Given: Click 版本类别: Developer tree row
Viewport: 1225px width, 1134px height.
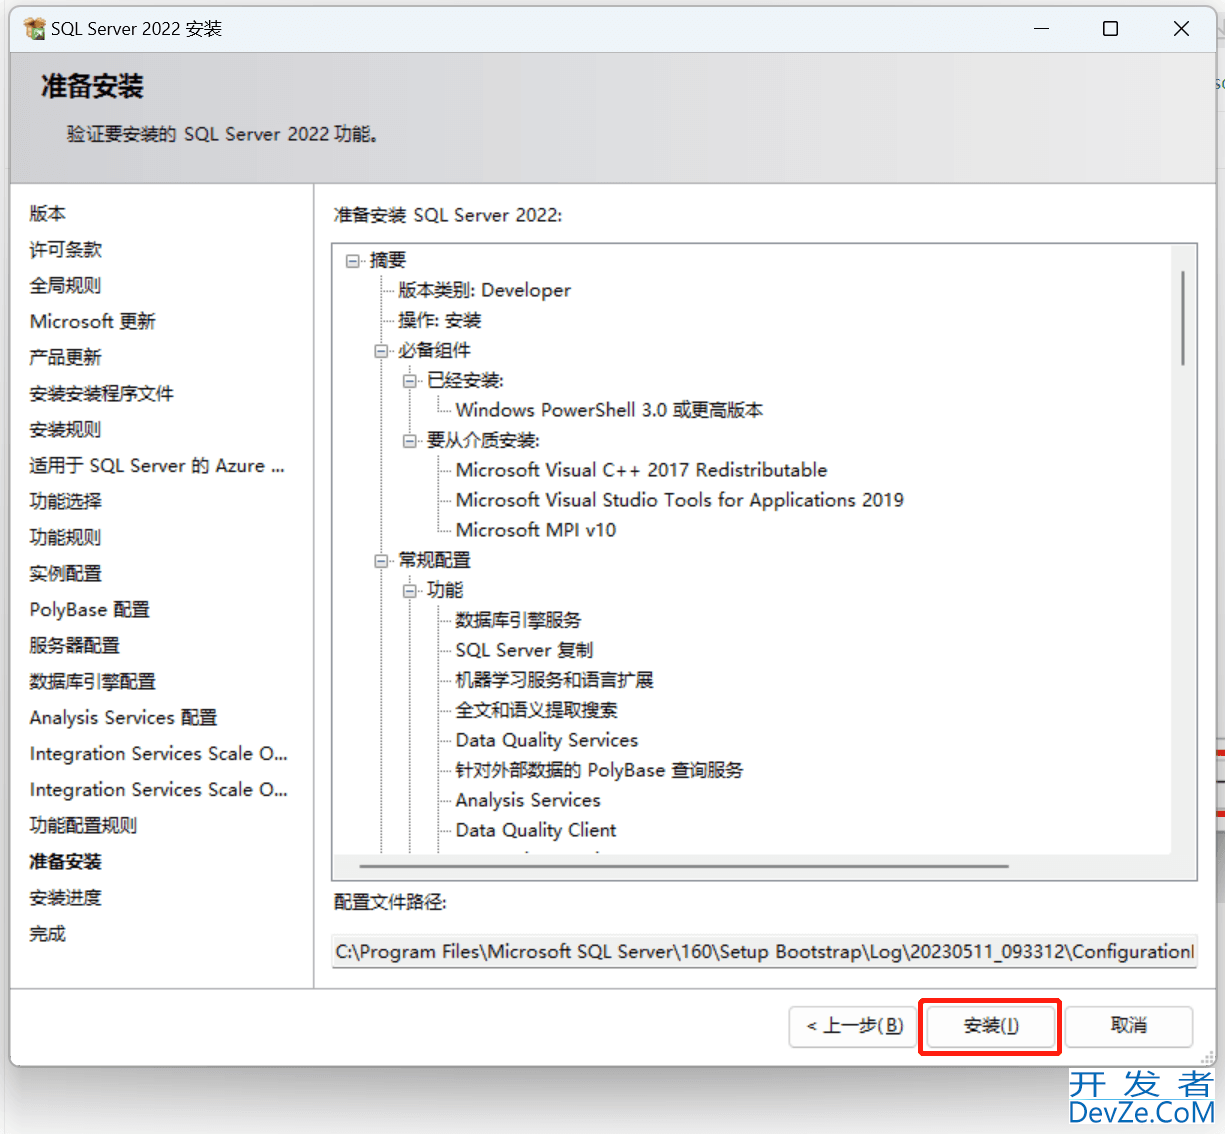Looking at the screenshot, I should point(485,290).
